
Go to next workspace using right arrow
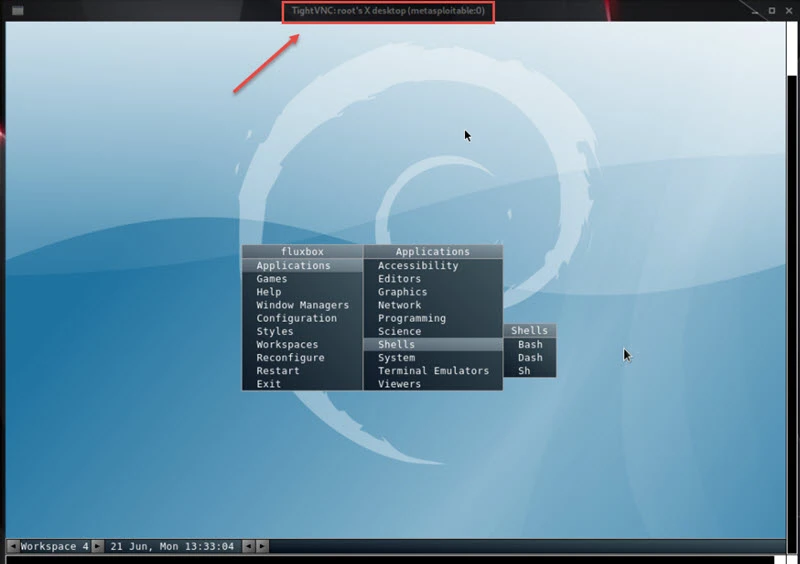coord(97,546)
